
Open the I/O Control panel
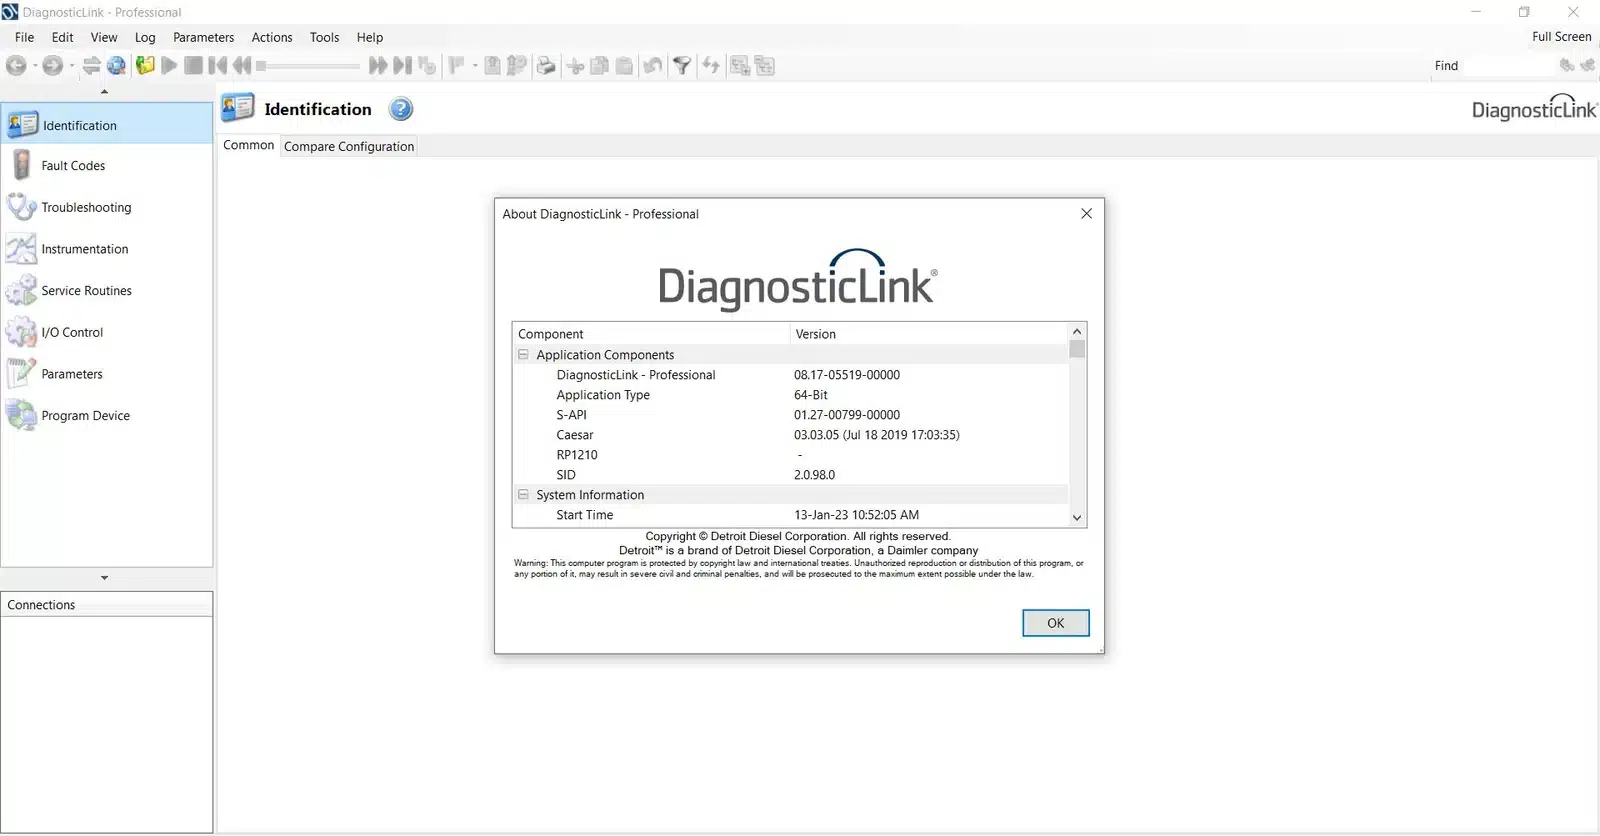pos(71,333)
